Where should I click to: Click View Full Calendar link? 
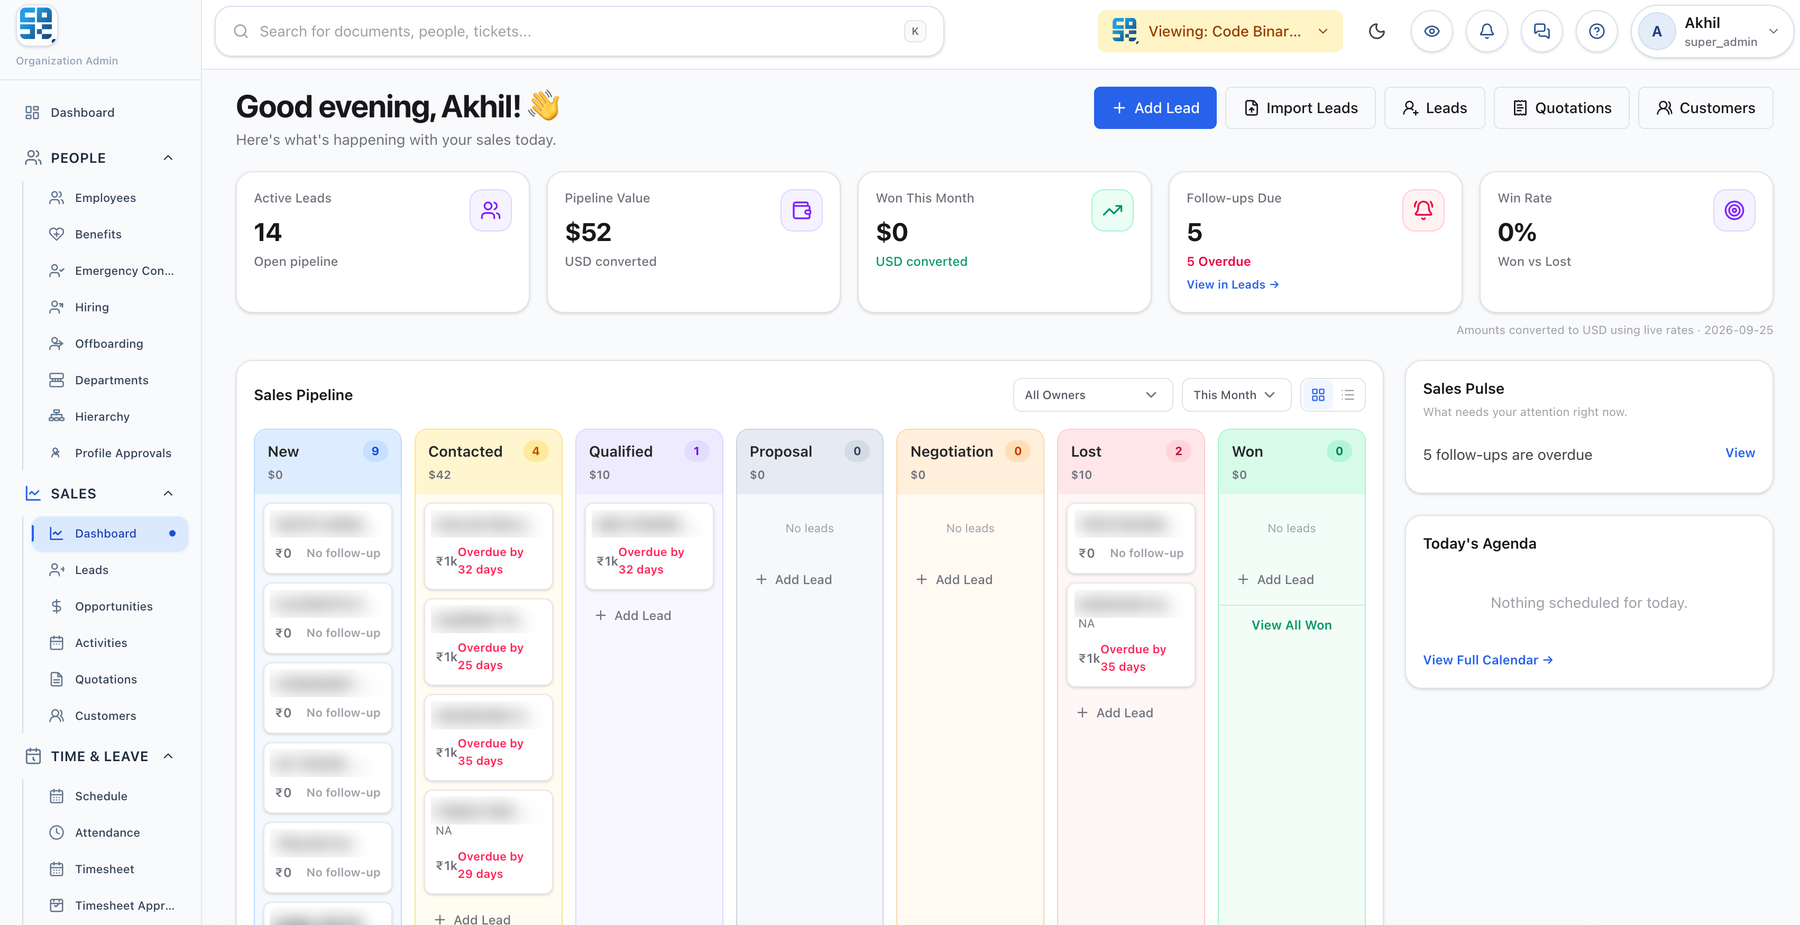(x=1488, y=660)
